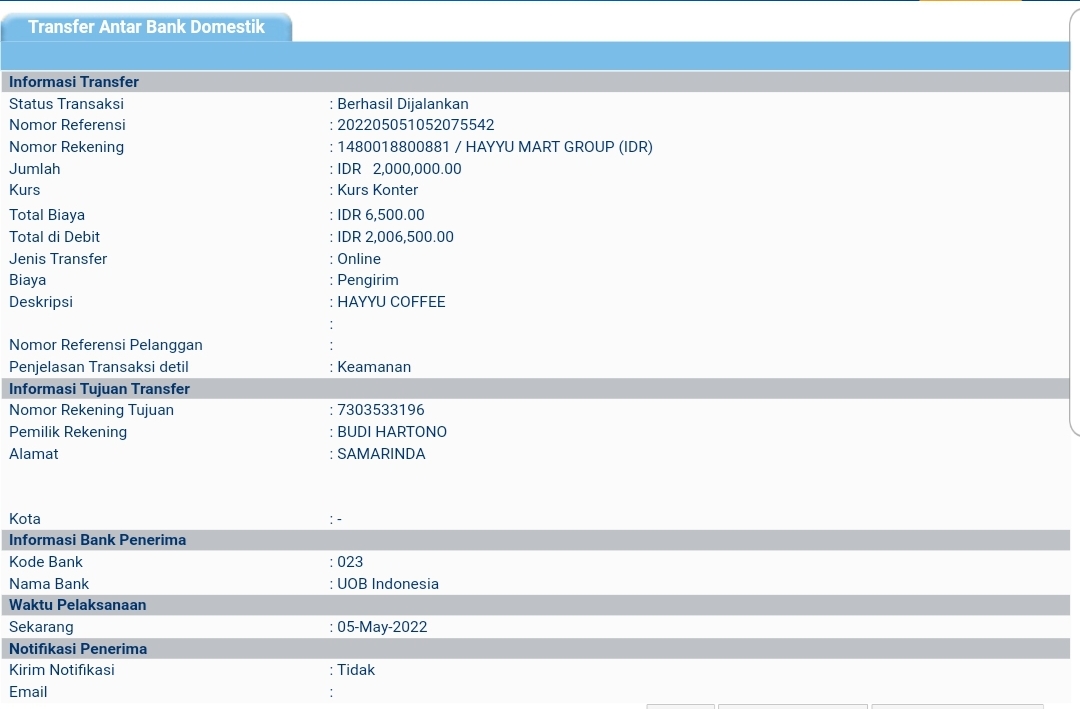The image size is (1080, 709).
Task: Select destination account number 7303533196
Action: 381,410
